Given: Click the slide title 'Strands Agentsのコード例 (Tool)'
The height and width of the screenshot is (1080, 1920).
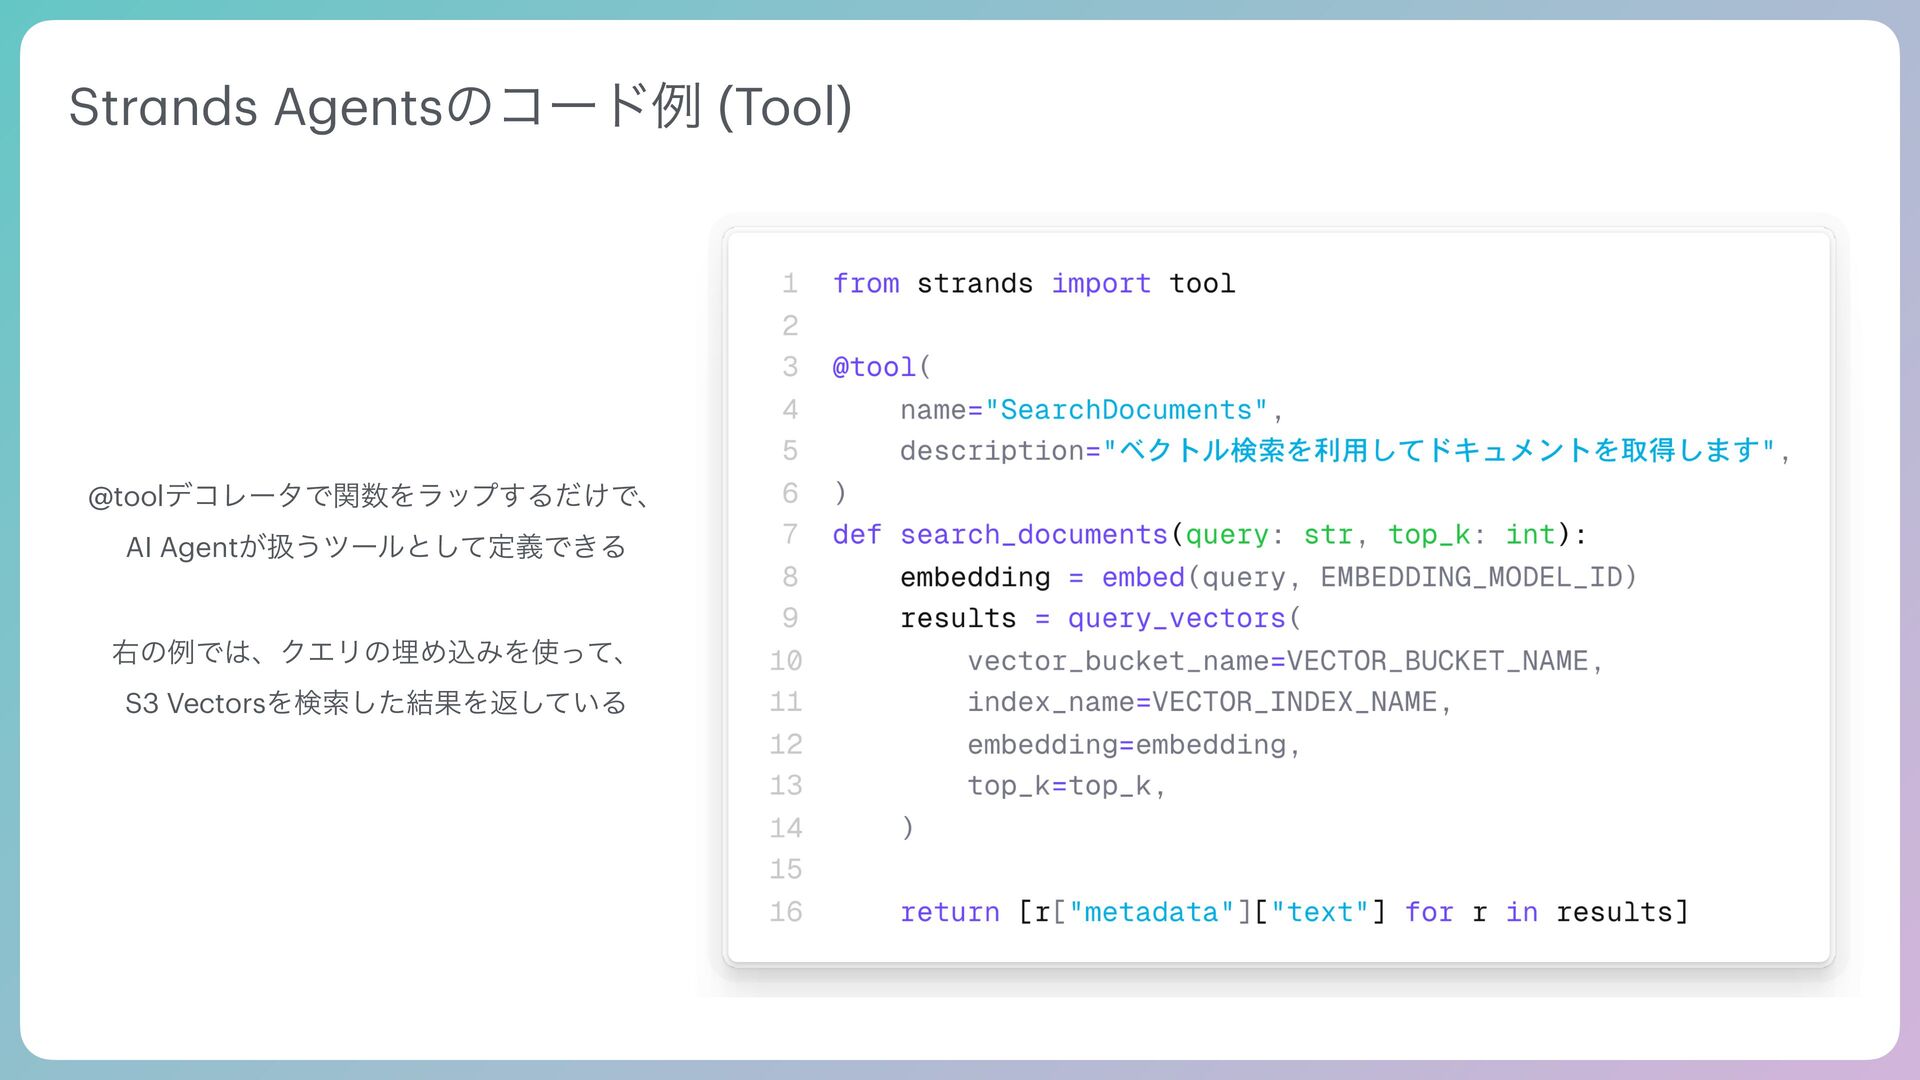Looking at the screenshot, I should pos(460,107).
